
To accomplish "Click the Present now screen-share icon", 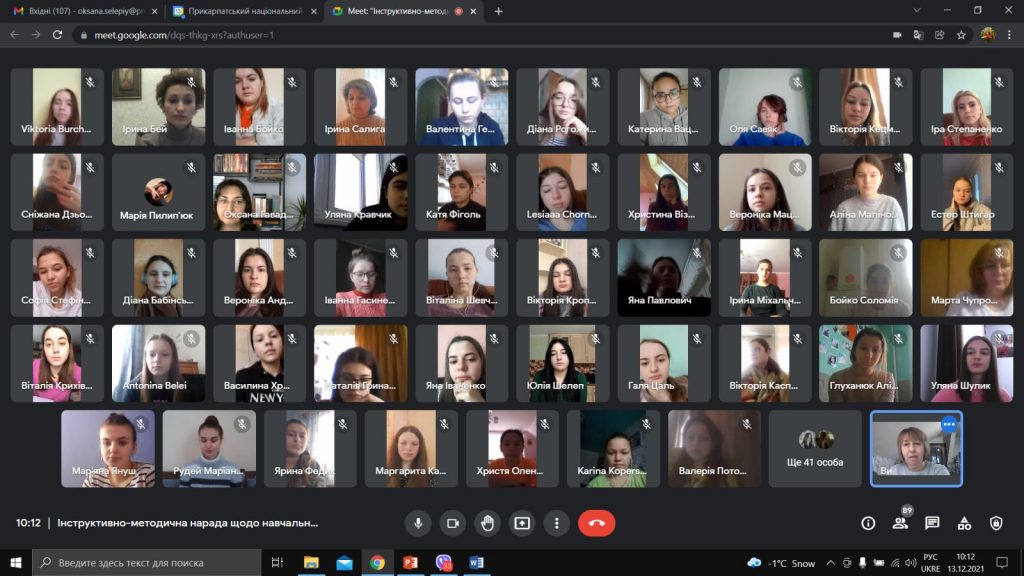I will (x=522, y=523).
